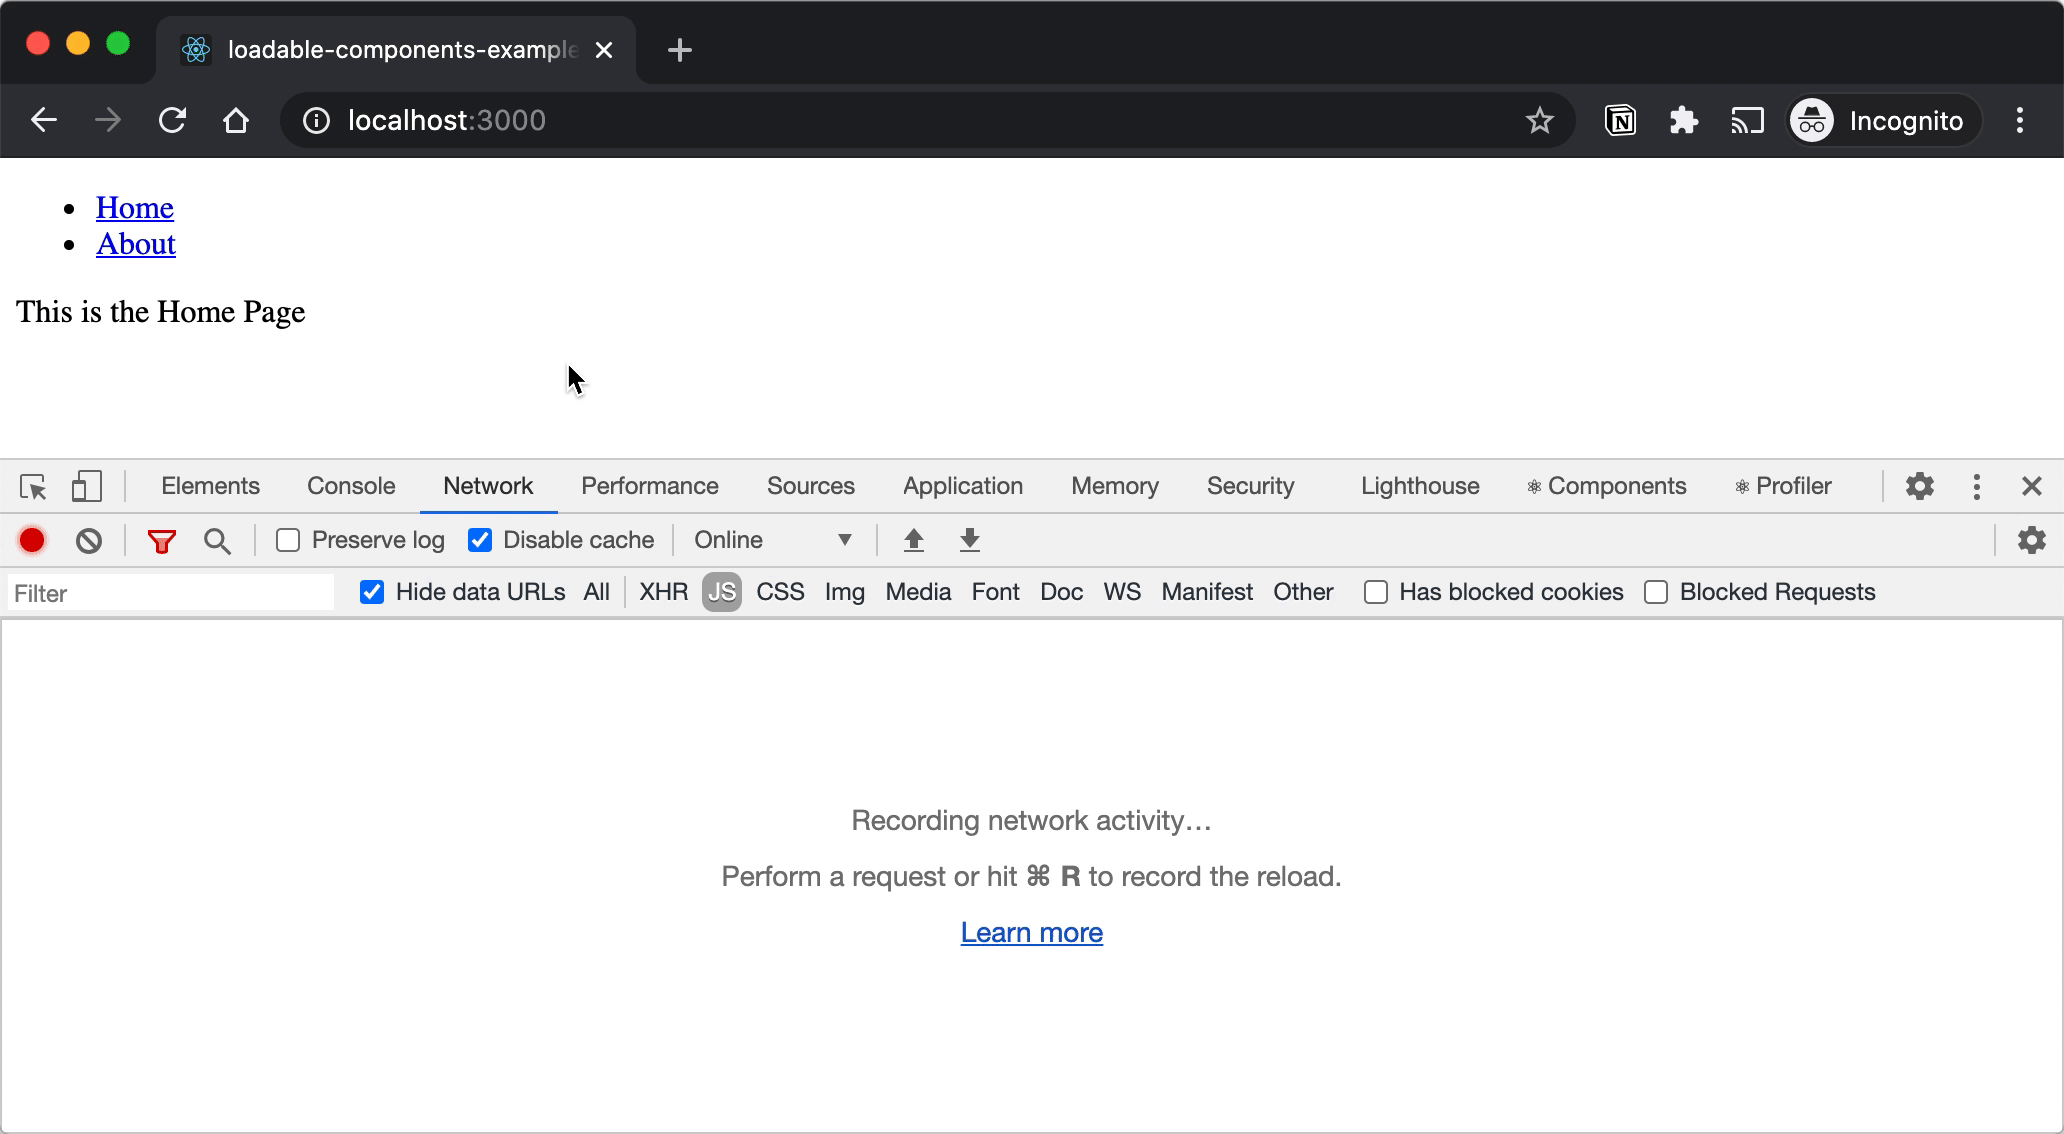Navigate to the Home page link
This screenshot has width=2064, height=1134.
coord(133,209)
